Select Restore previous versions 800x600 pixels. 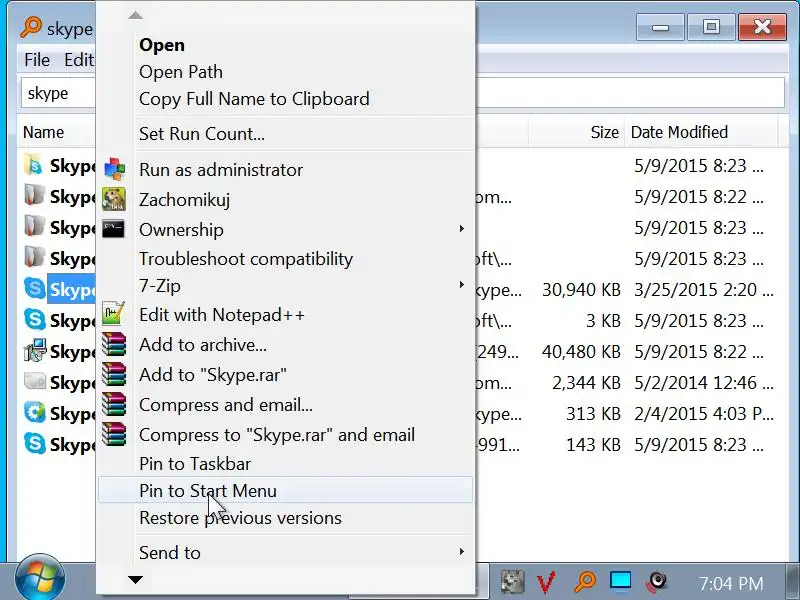(x=240, y=518)
